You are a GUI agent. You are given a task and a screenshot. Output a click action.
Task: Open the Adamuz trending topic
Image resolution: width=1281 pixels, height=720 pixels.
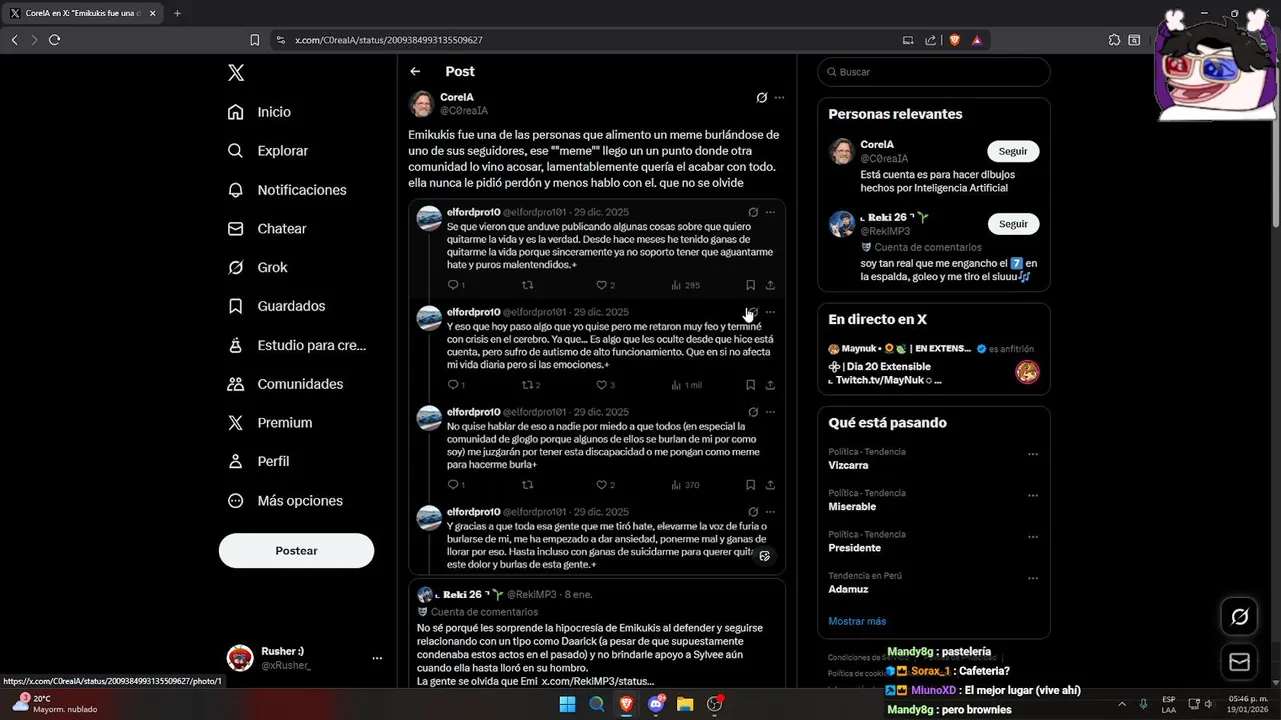pos(848,589)
